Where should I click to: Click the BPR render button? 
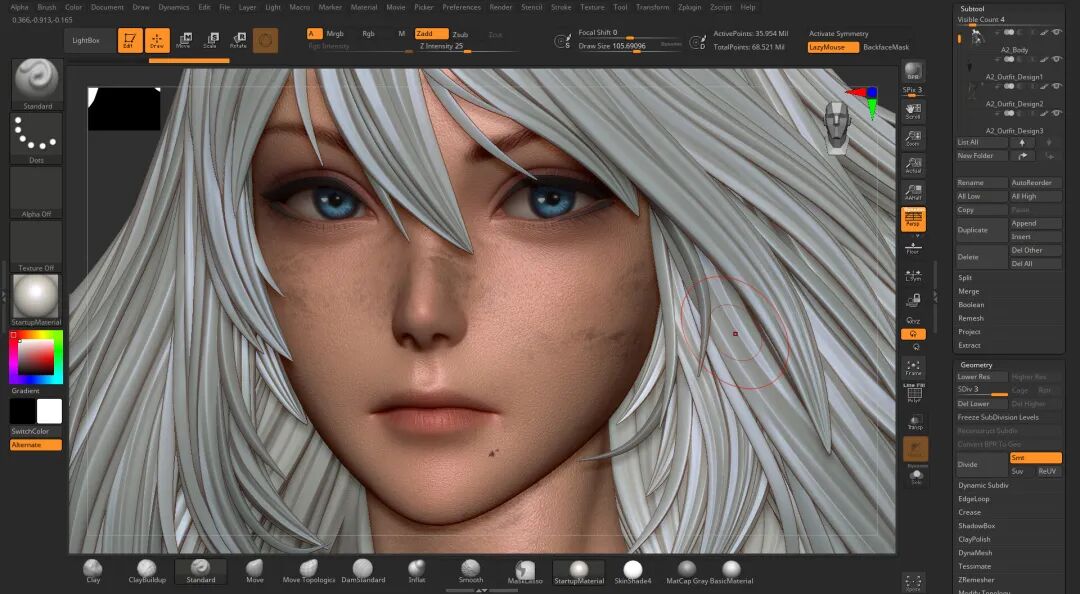(x=912, y=72)
